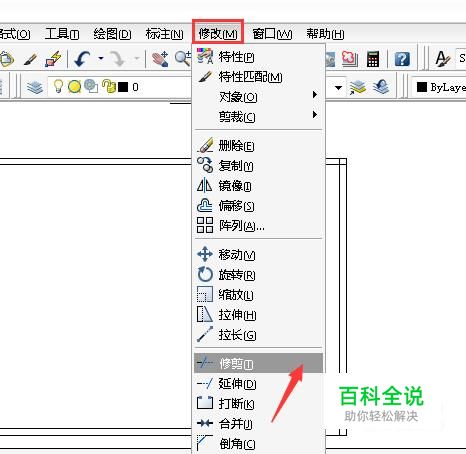Click the Block Editor toolbar icon

53,59
